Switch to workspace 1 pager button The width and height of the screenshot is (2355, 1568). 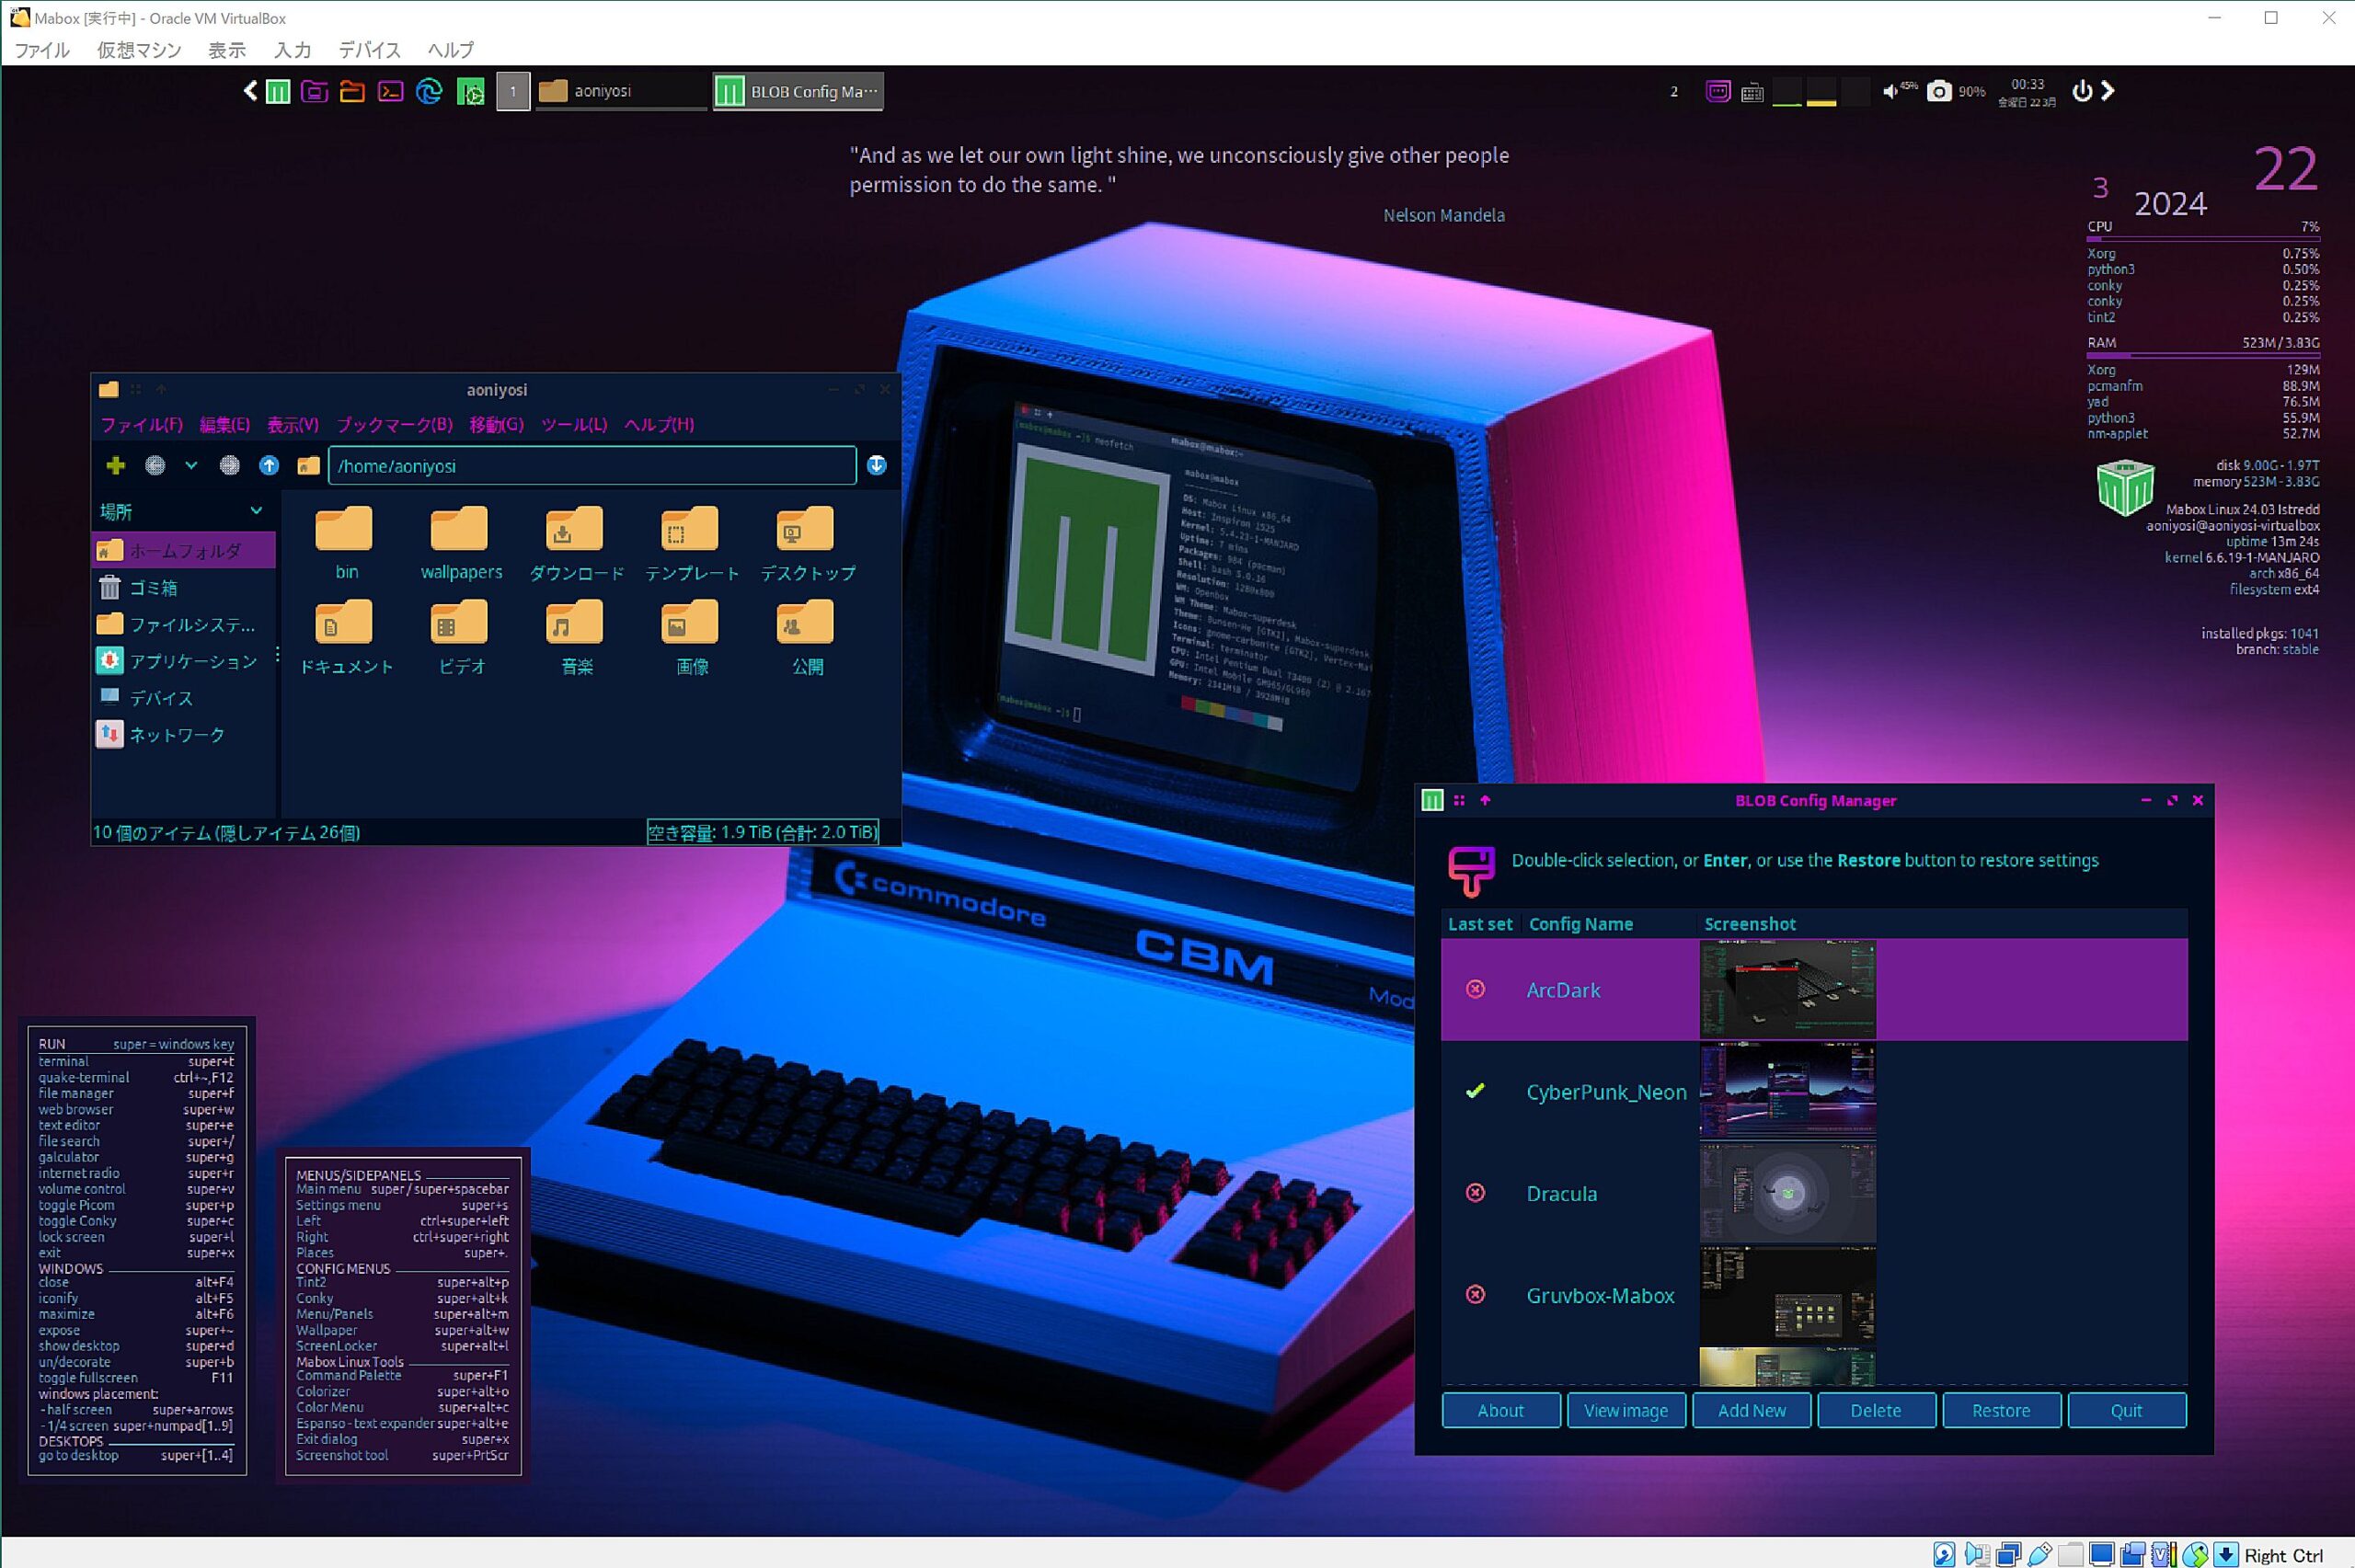[513, 92]
